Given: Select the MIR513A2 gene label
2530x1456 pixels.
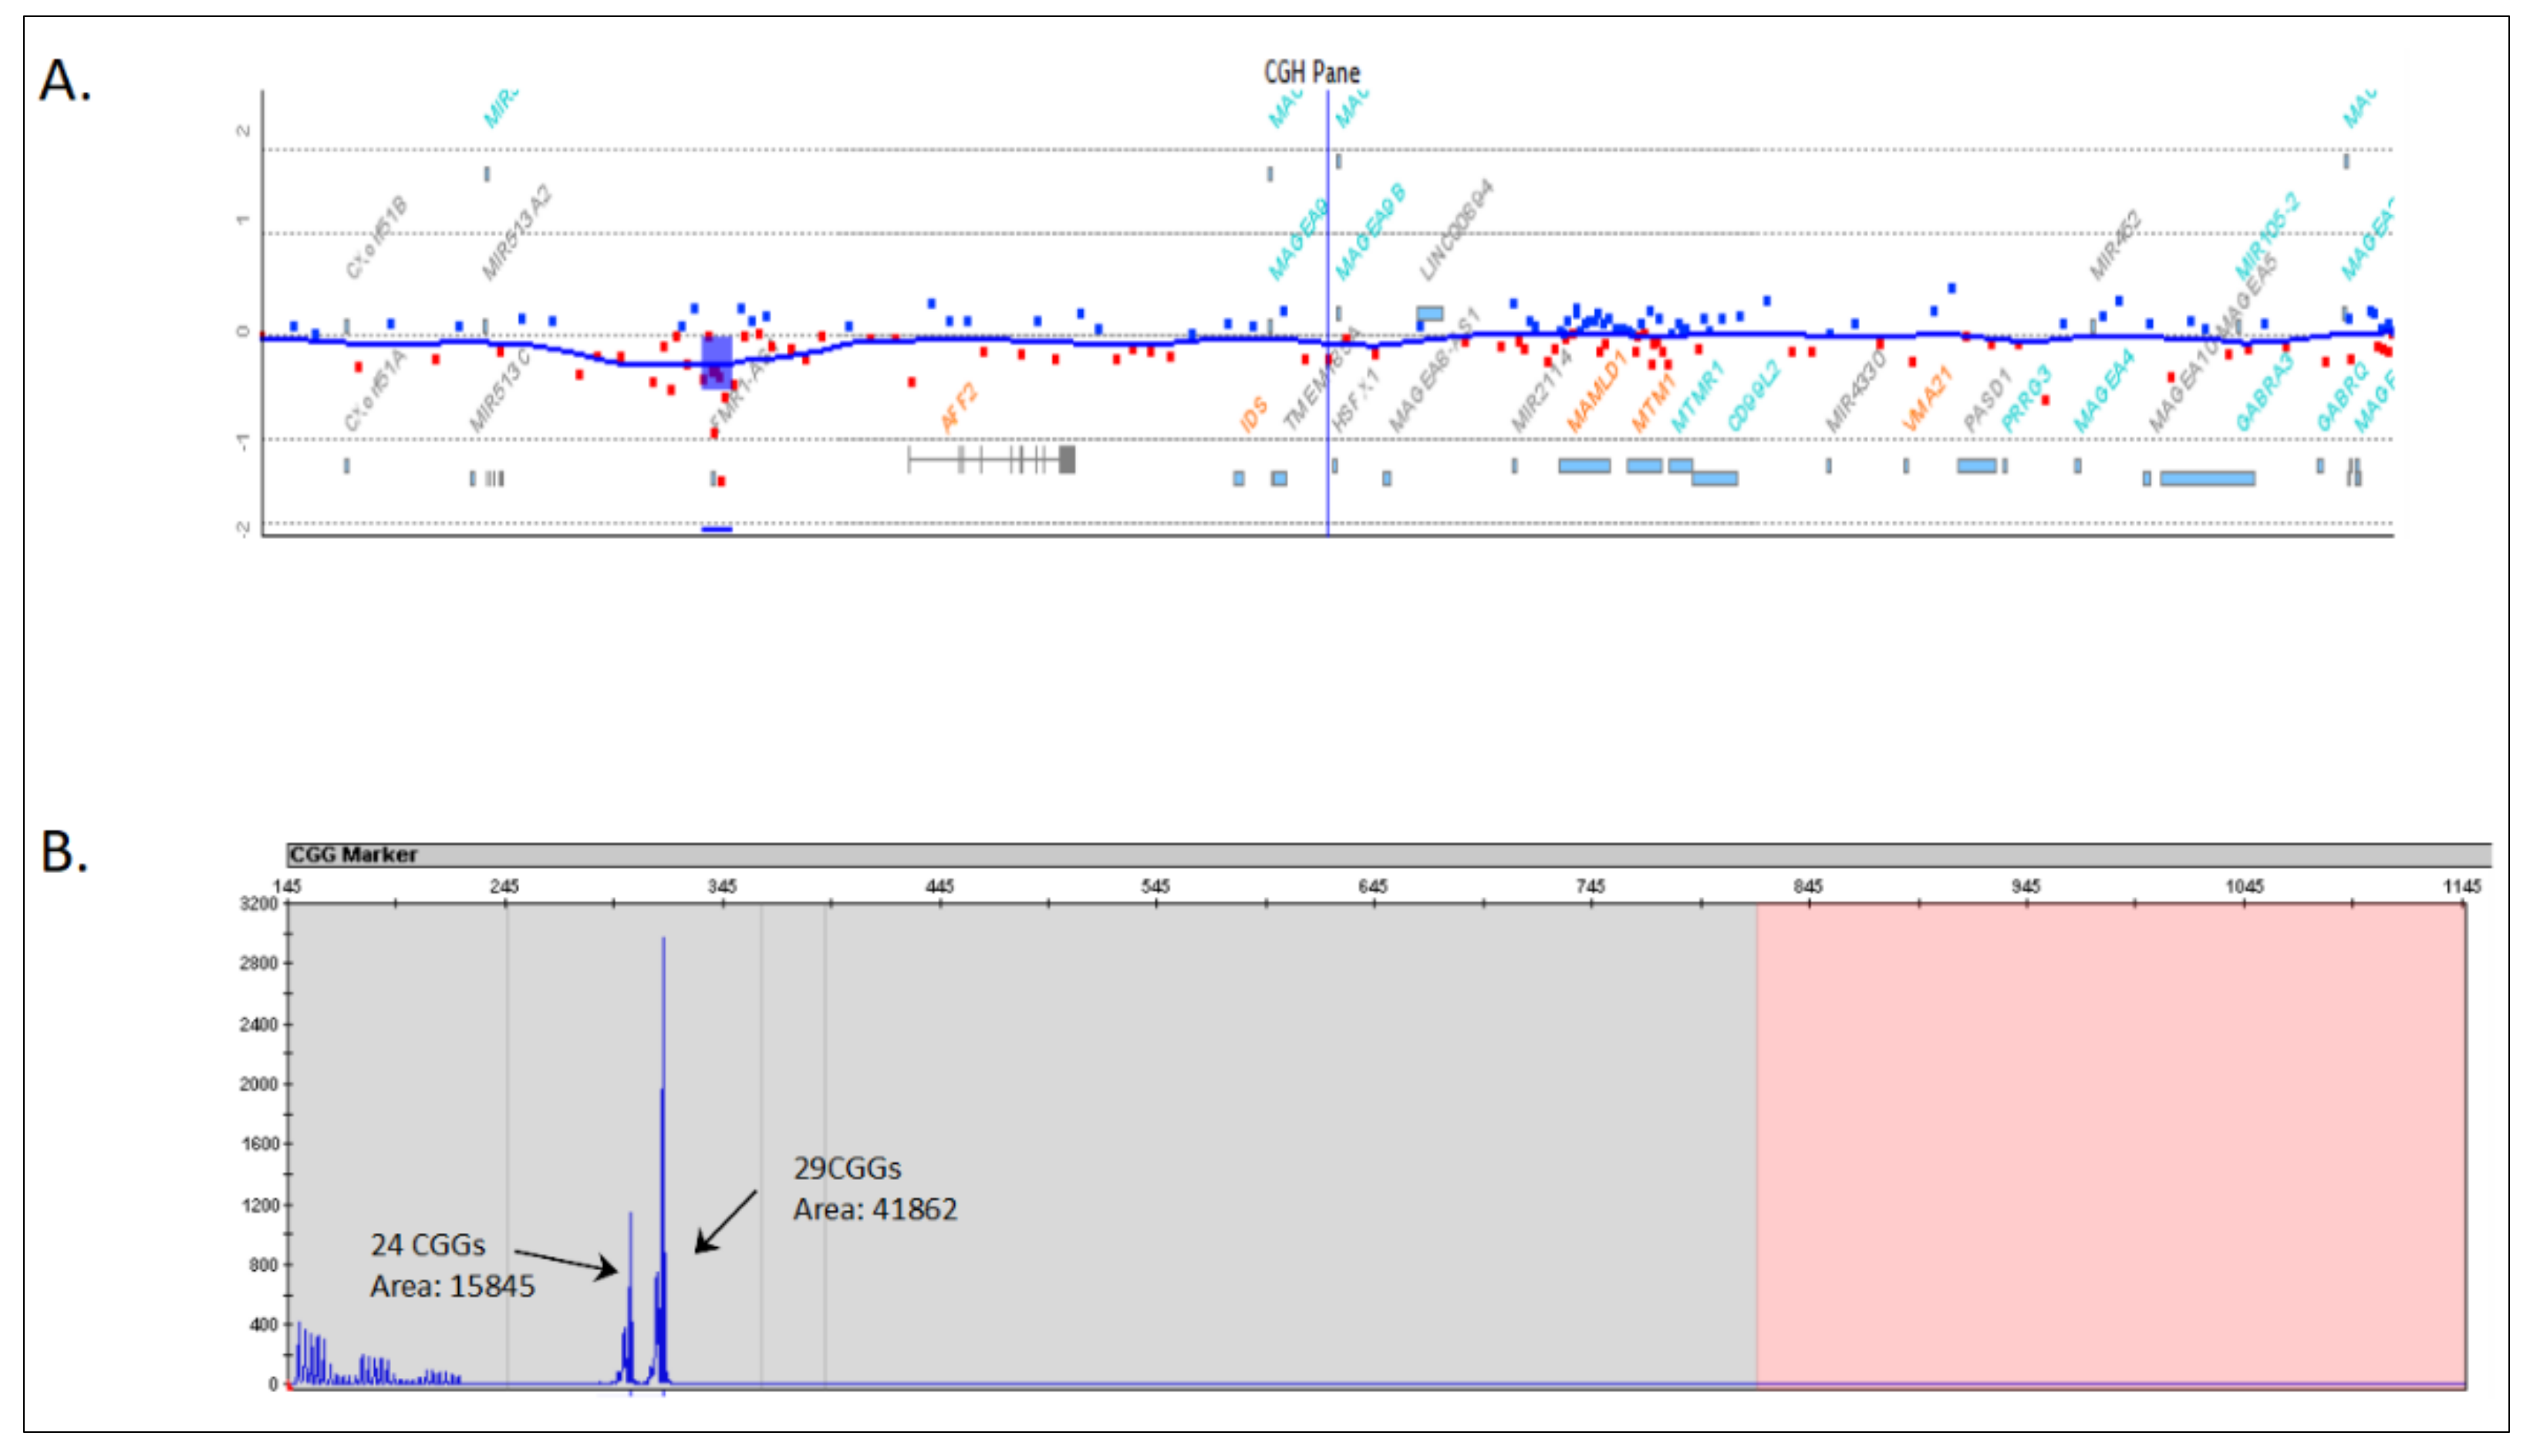Looking at the screenshot, I should coord(516,231).
